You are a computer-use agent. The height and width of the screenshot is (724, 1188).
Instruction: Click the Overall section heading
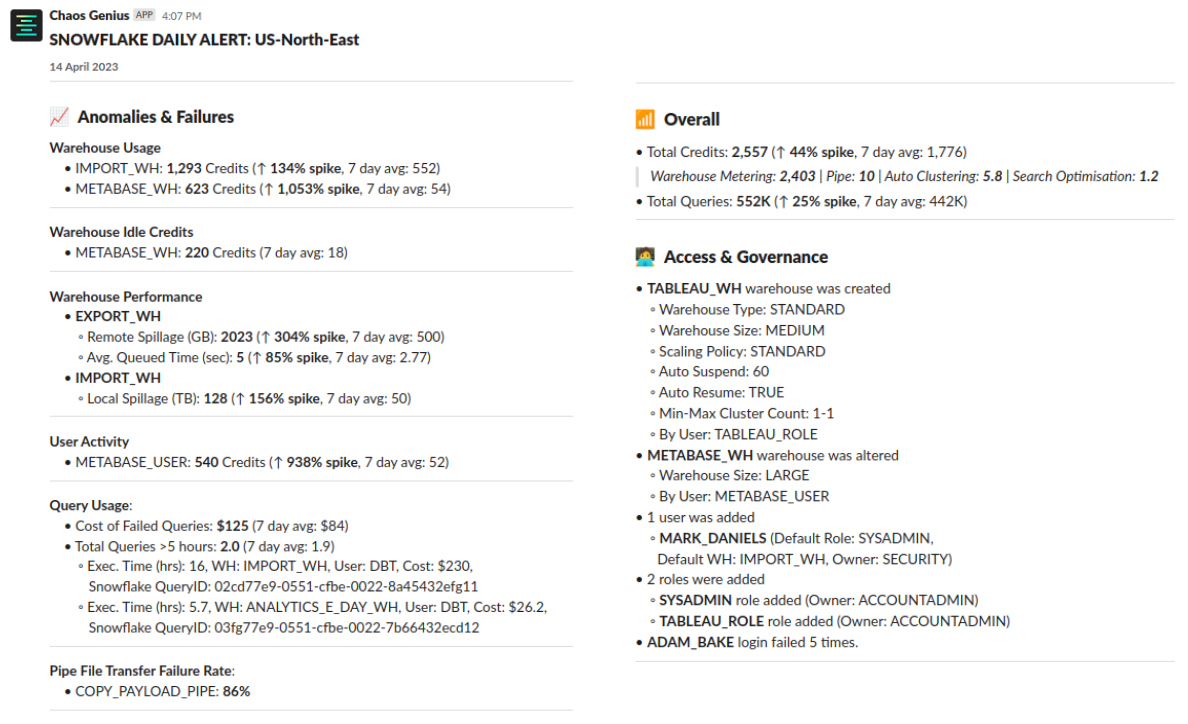pos(691,120)
